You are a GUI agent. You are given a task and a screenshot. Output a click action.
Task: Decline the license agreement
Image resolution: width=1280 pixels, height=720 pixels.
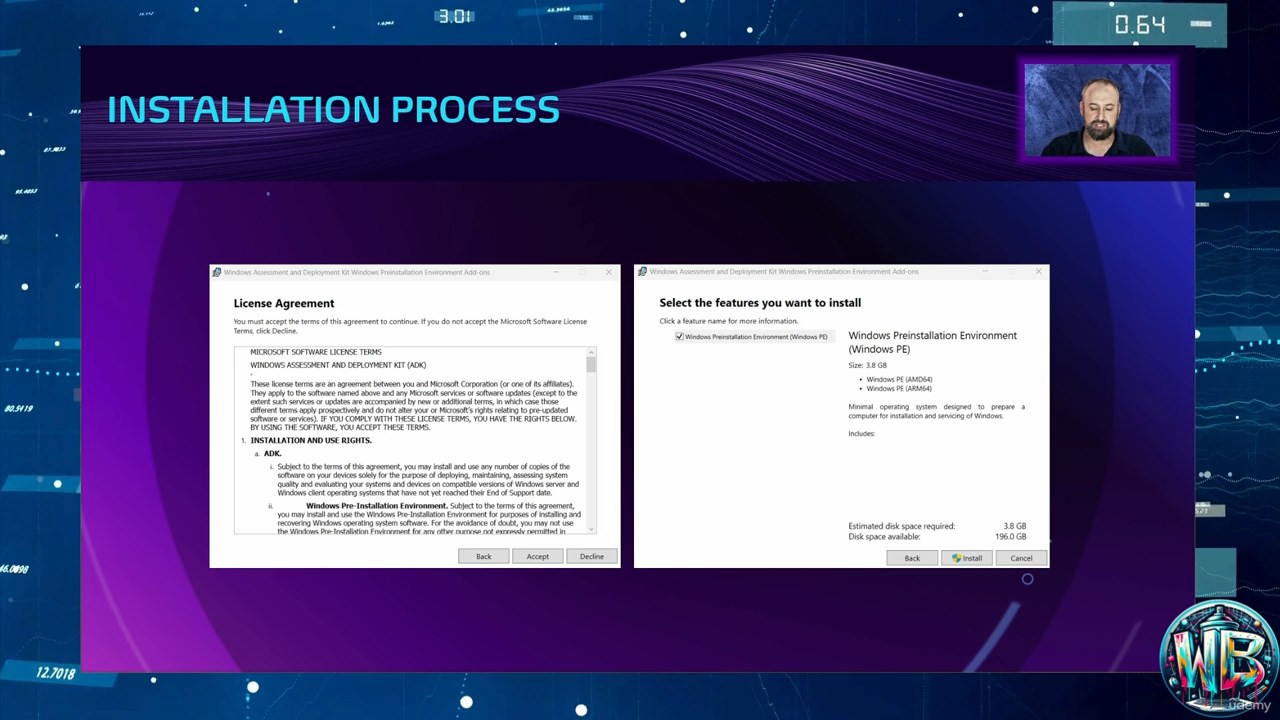coord(591,556)
